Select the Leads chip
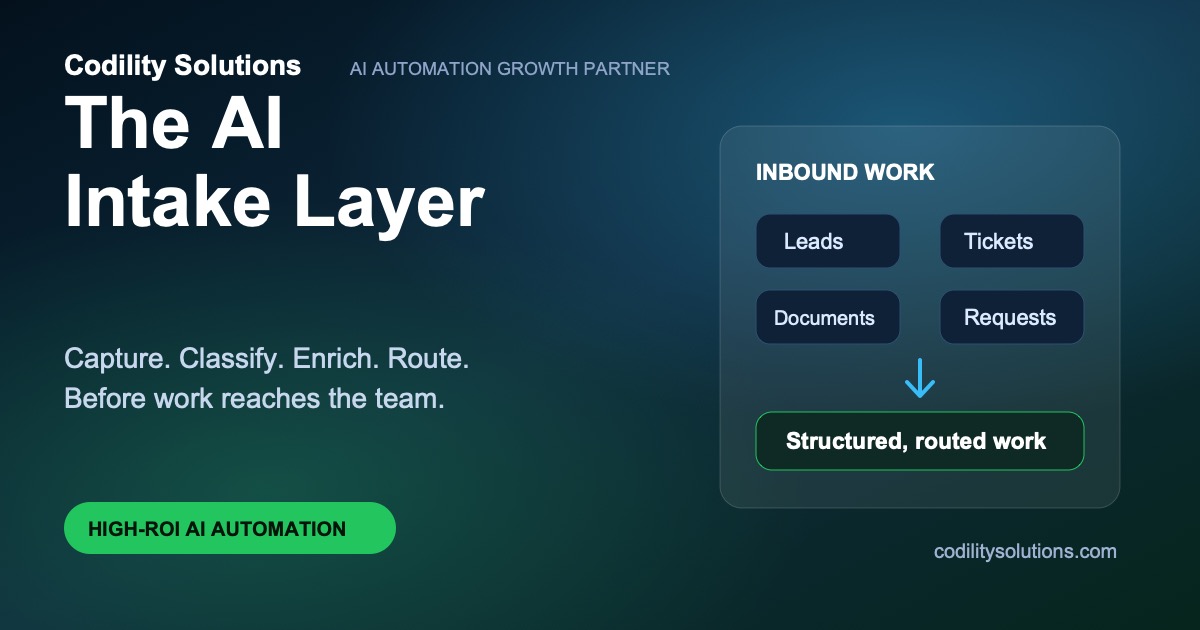 coord(828,241)
